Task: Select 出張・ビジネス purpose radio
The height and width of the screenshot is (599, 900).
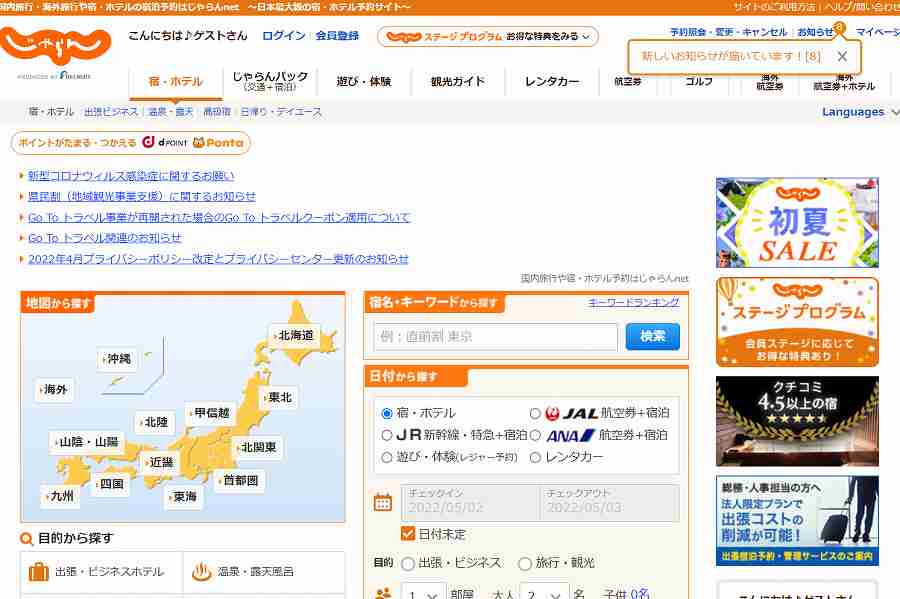Action: point(408,563)
